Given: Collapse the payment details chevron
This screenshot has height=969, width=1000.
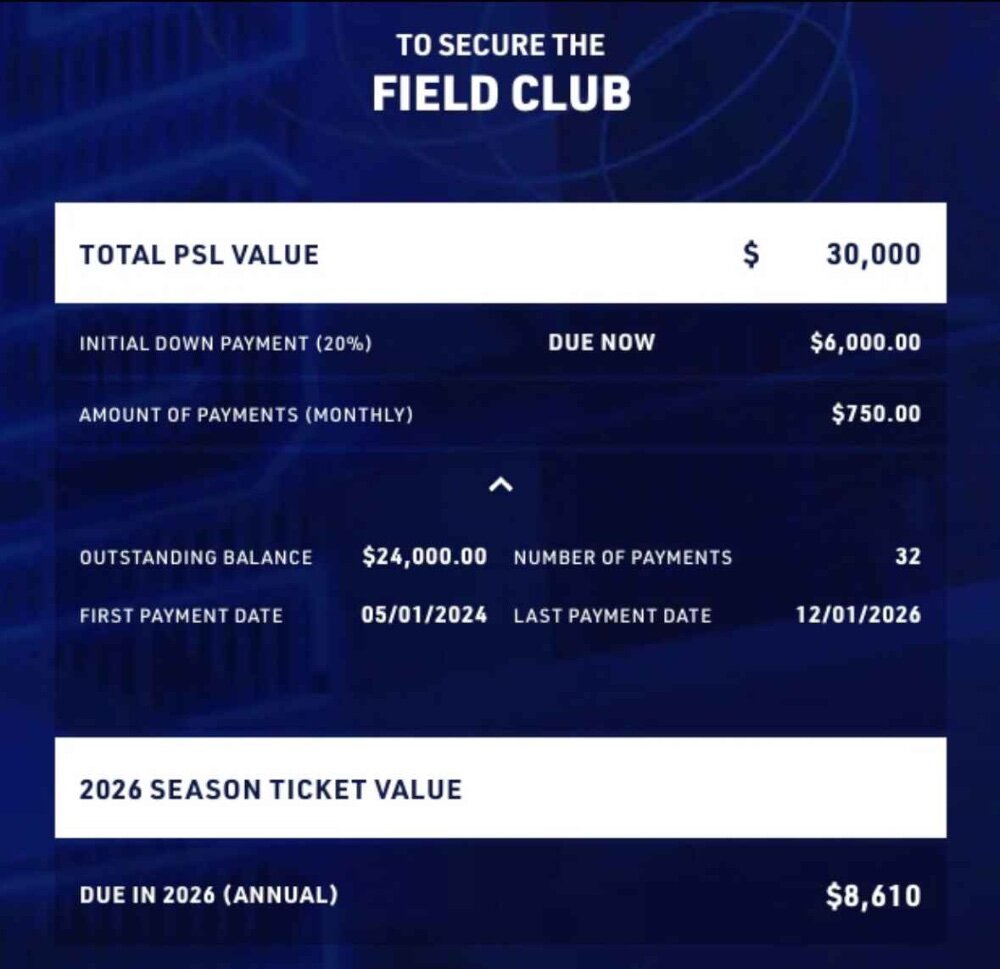Looking at the screenshot, I should pos(501,485).
